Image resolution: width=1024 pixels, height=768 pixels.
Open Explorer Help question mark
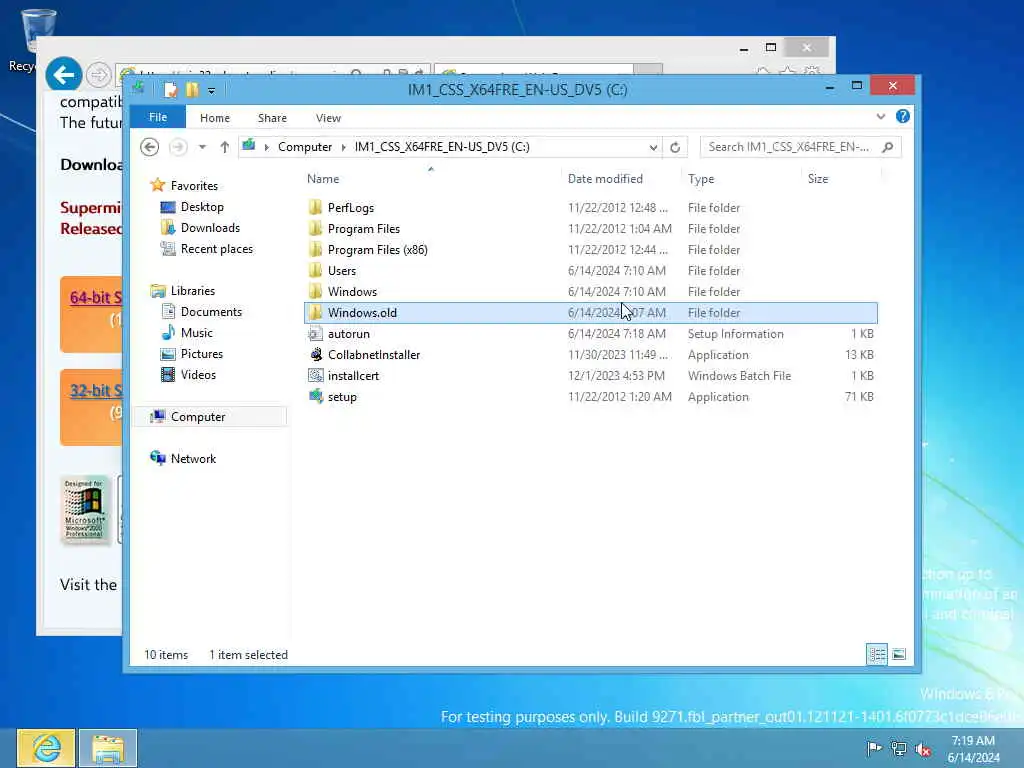(x=903, y=116)
